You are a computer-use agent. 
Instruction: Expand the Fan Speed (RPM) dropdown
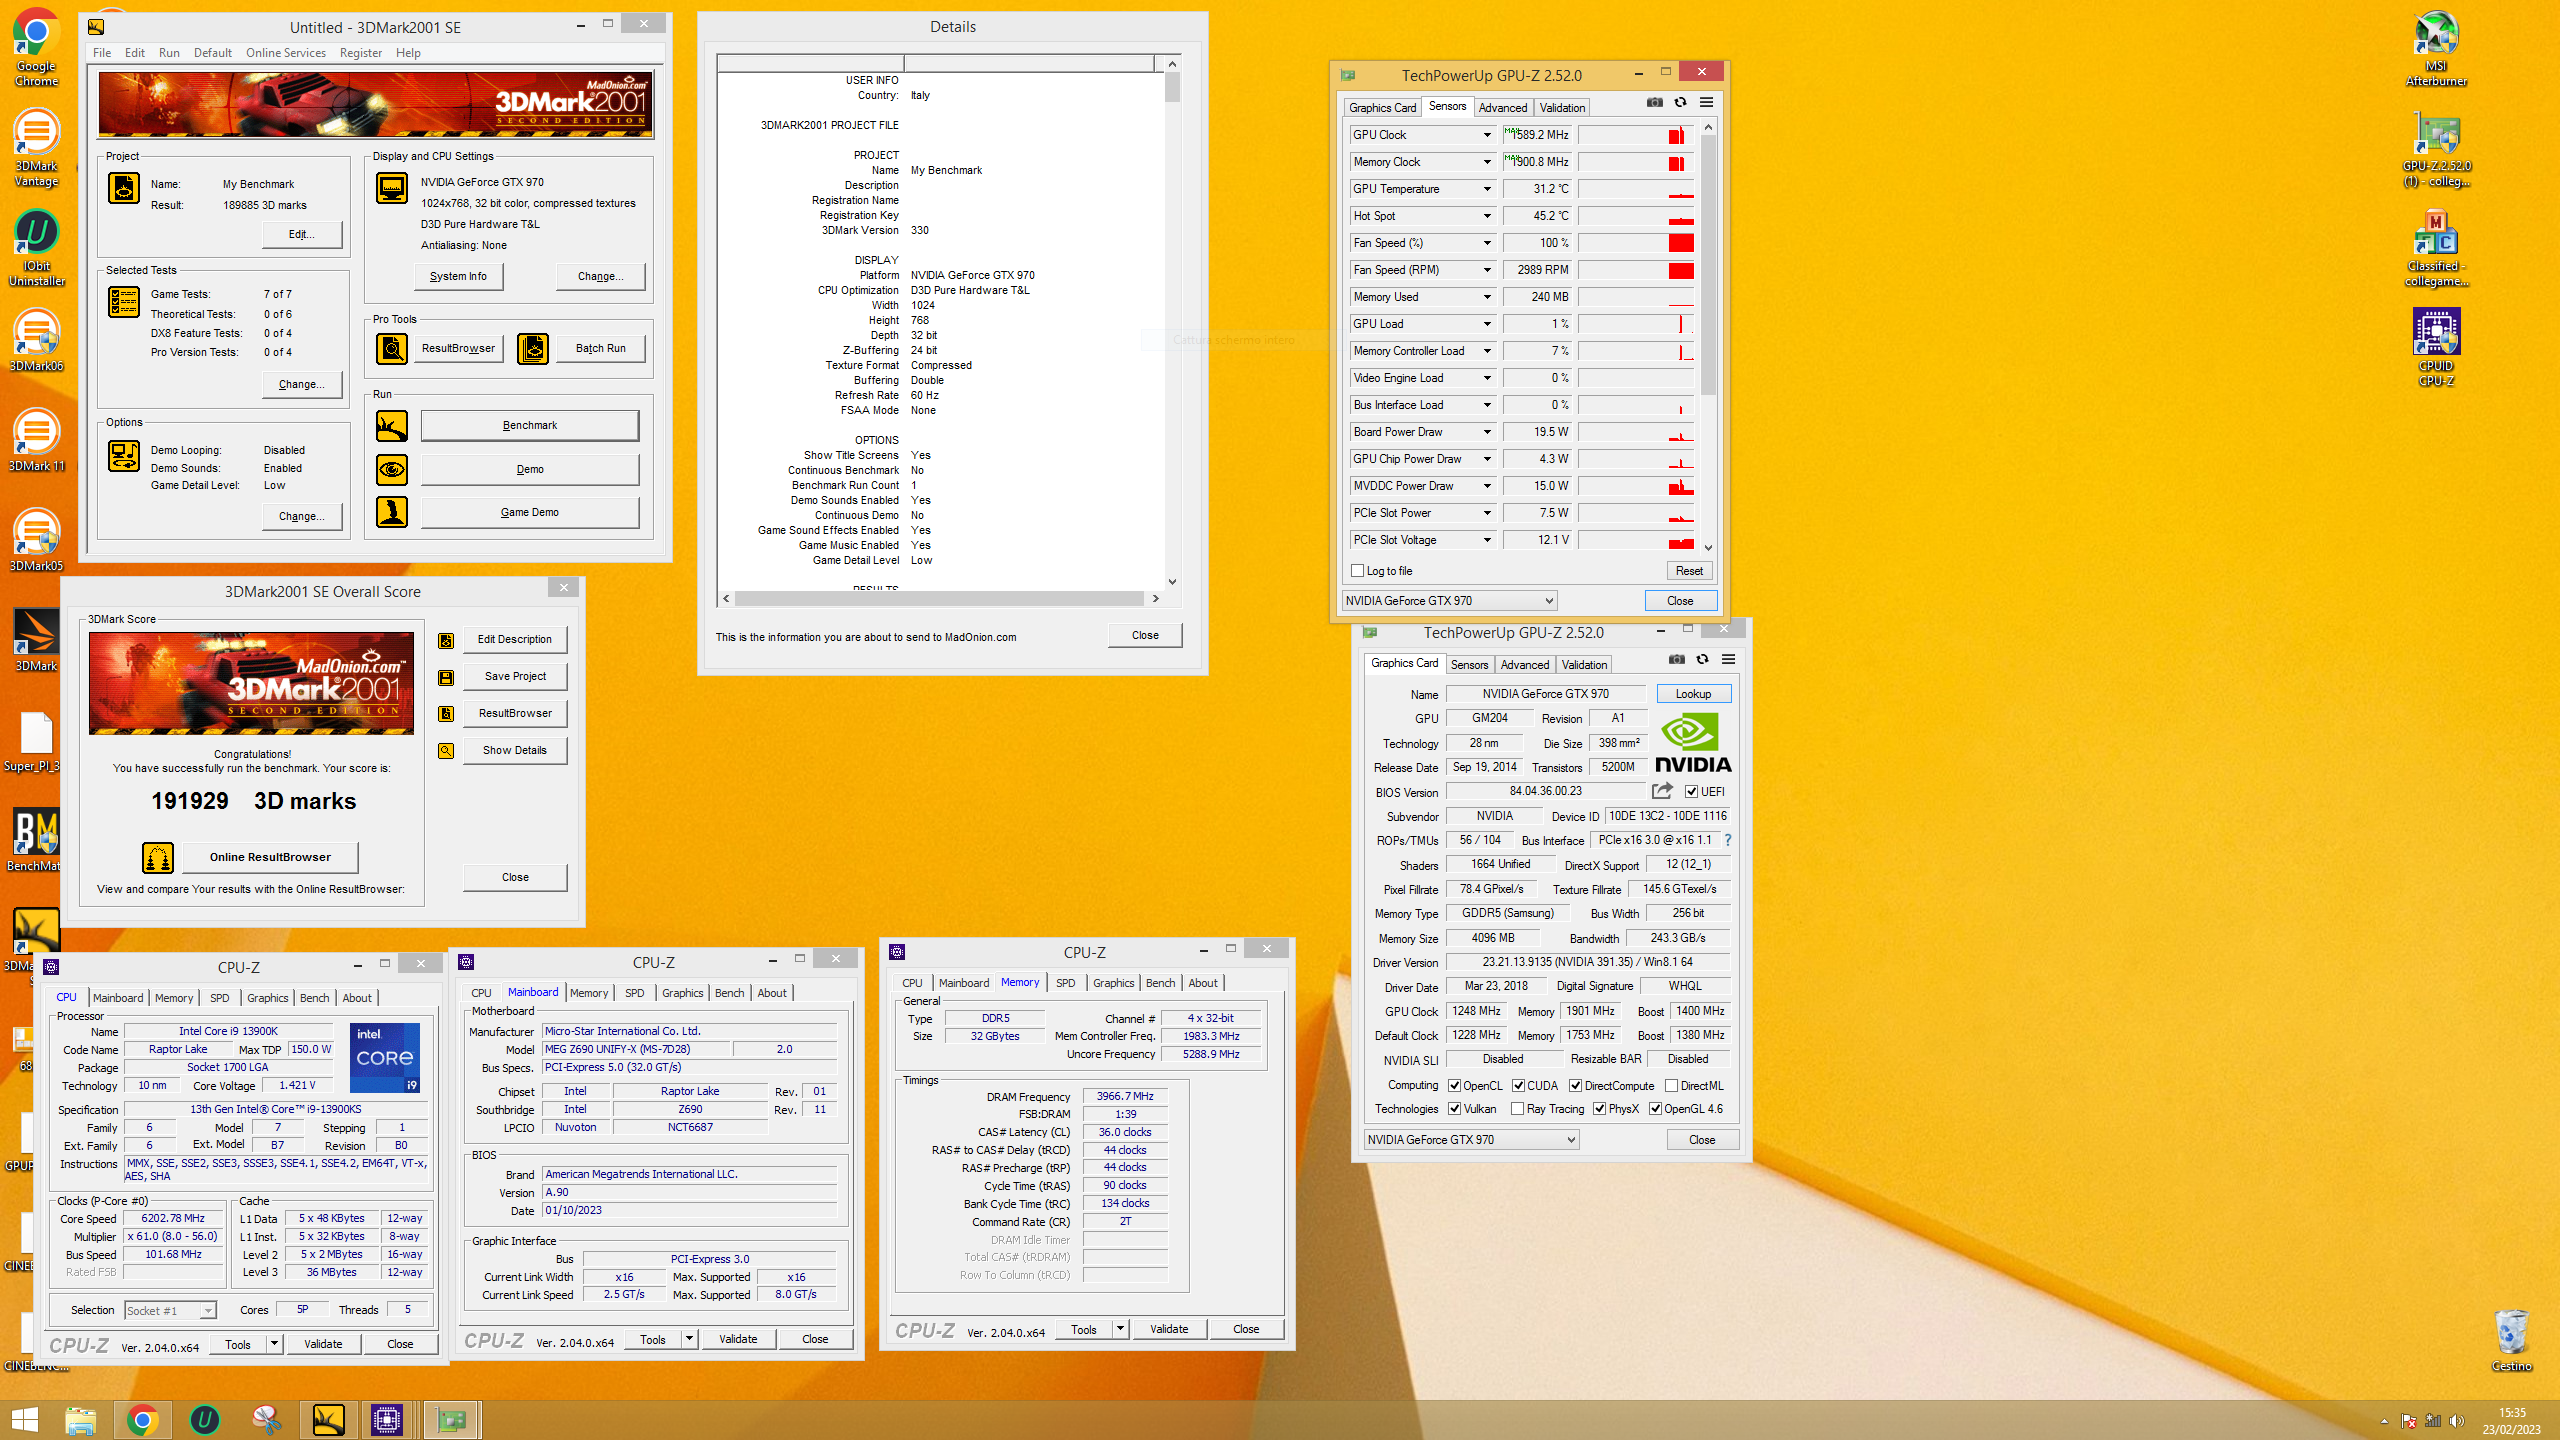point(1487,270)
